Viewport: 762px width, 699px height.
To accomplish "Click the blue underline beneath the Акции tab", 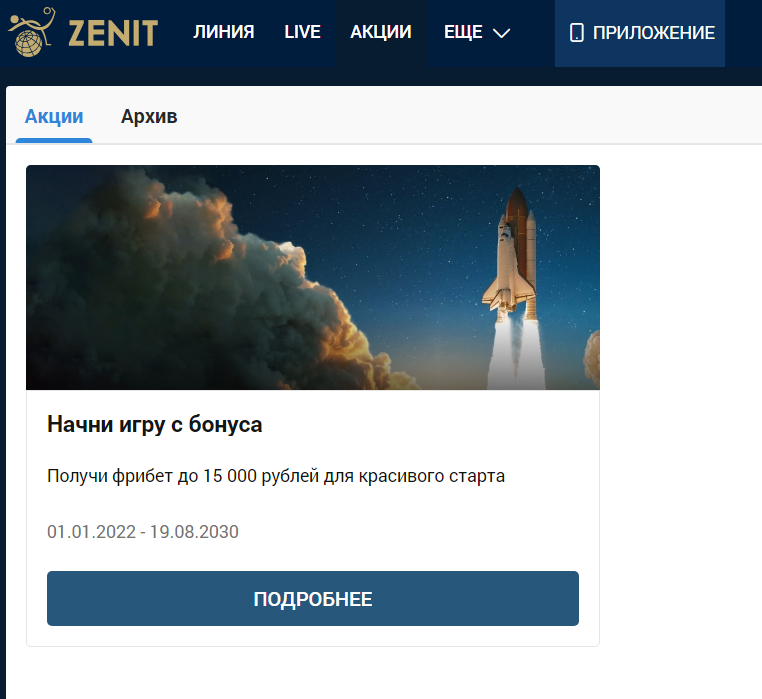I will point(54,140).
